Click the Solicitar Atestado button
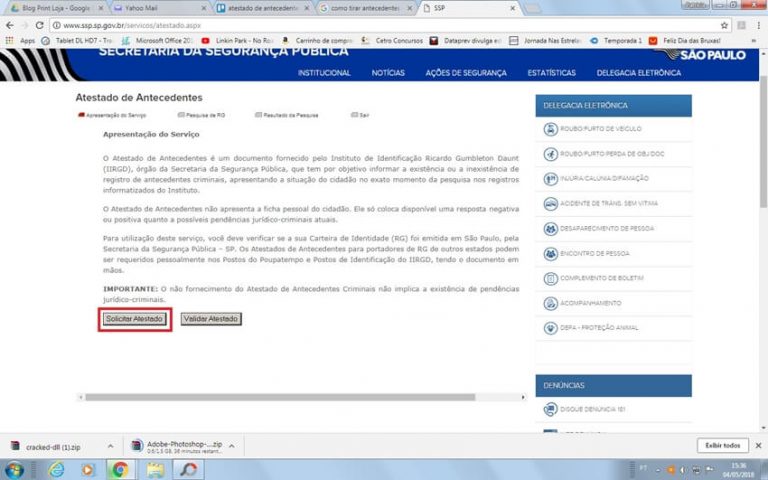Viewport: 768px width, 480px height. [135, 319]
